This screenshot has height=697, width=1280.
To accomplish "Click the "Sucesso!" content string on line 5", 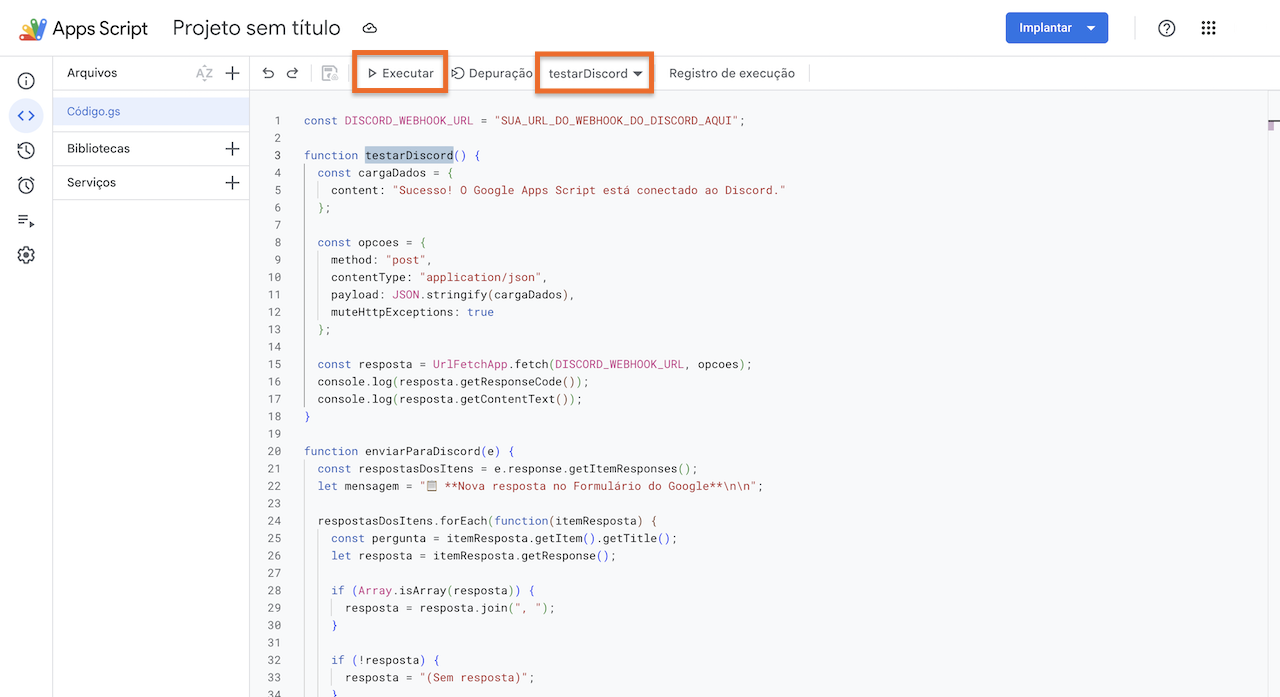I will click(x=589, y=190).
